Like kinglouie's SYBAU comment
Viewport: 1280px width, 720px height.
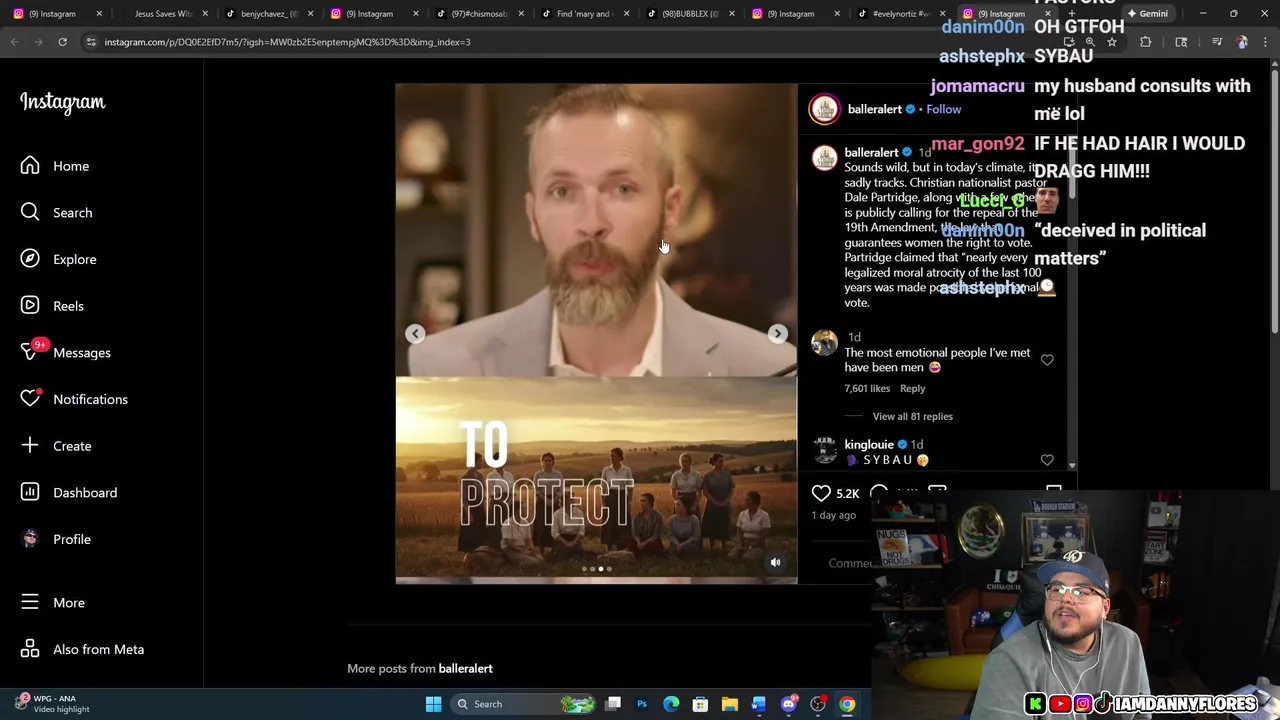1047,460
